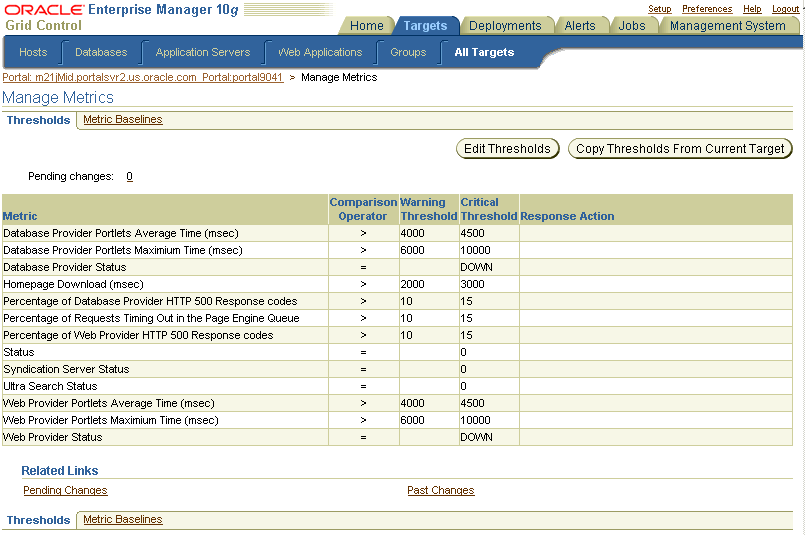Open the Jobs tab
Screen dimensions: 805x535
tap(631, 26)
